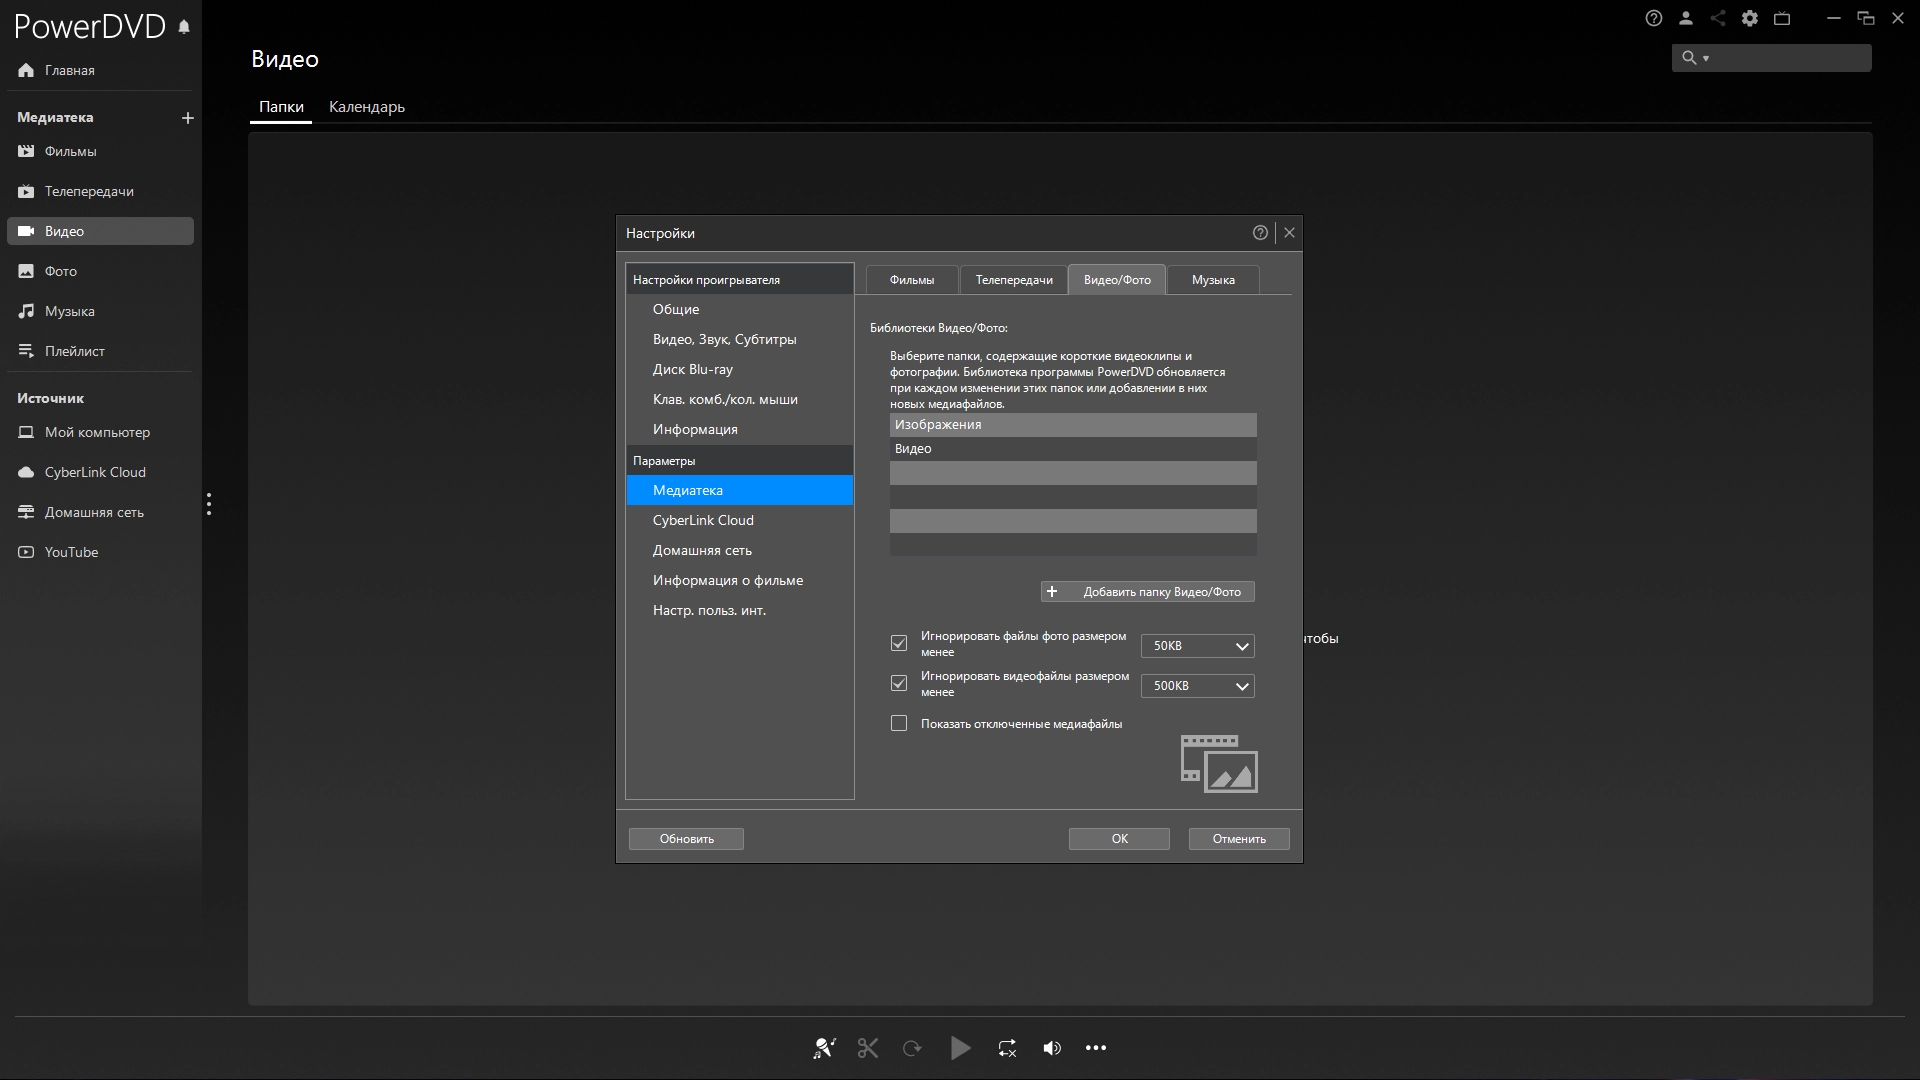
Task: Open the 50KB photo size dropdown
Action: [x=1197, y=646]
